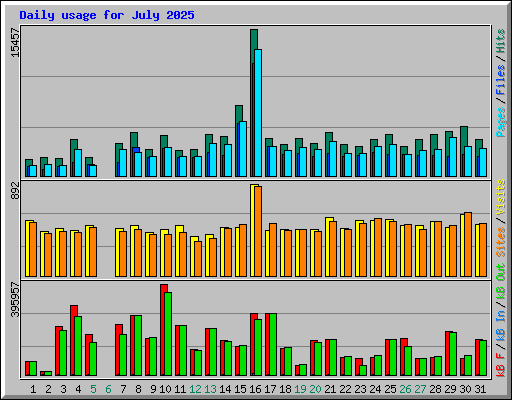
Task: Click day 25 on the x-axis
Action: click(390, 389)
